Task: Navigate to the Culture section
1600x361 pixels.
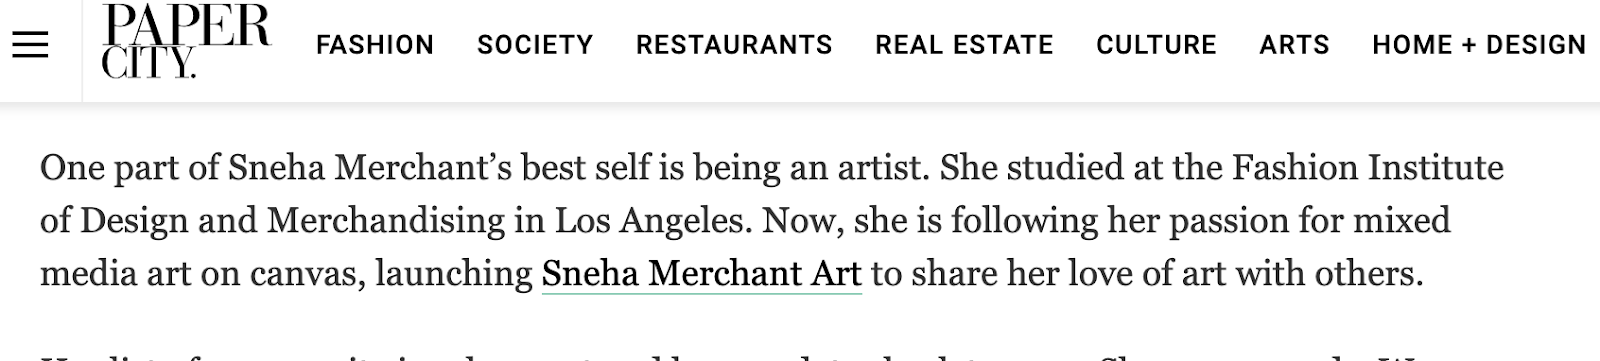Action: [x=1156, y=45]
